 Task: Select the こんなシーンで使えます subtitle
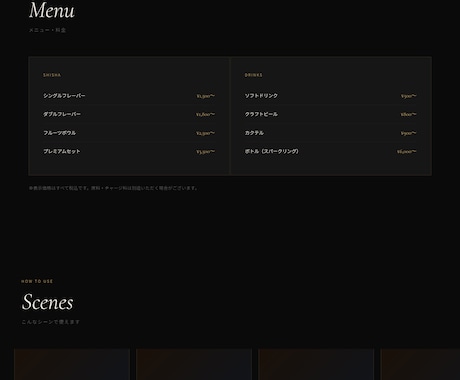pyautogui.click(x=51, y=322)
